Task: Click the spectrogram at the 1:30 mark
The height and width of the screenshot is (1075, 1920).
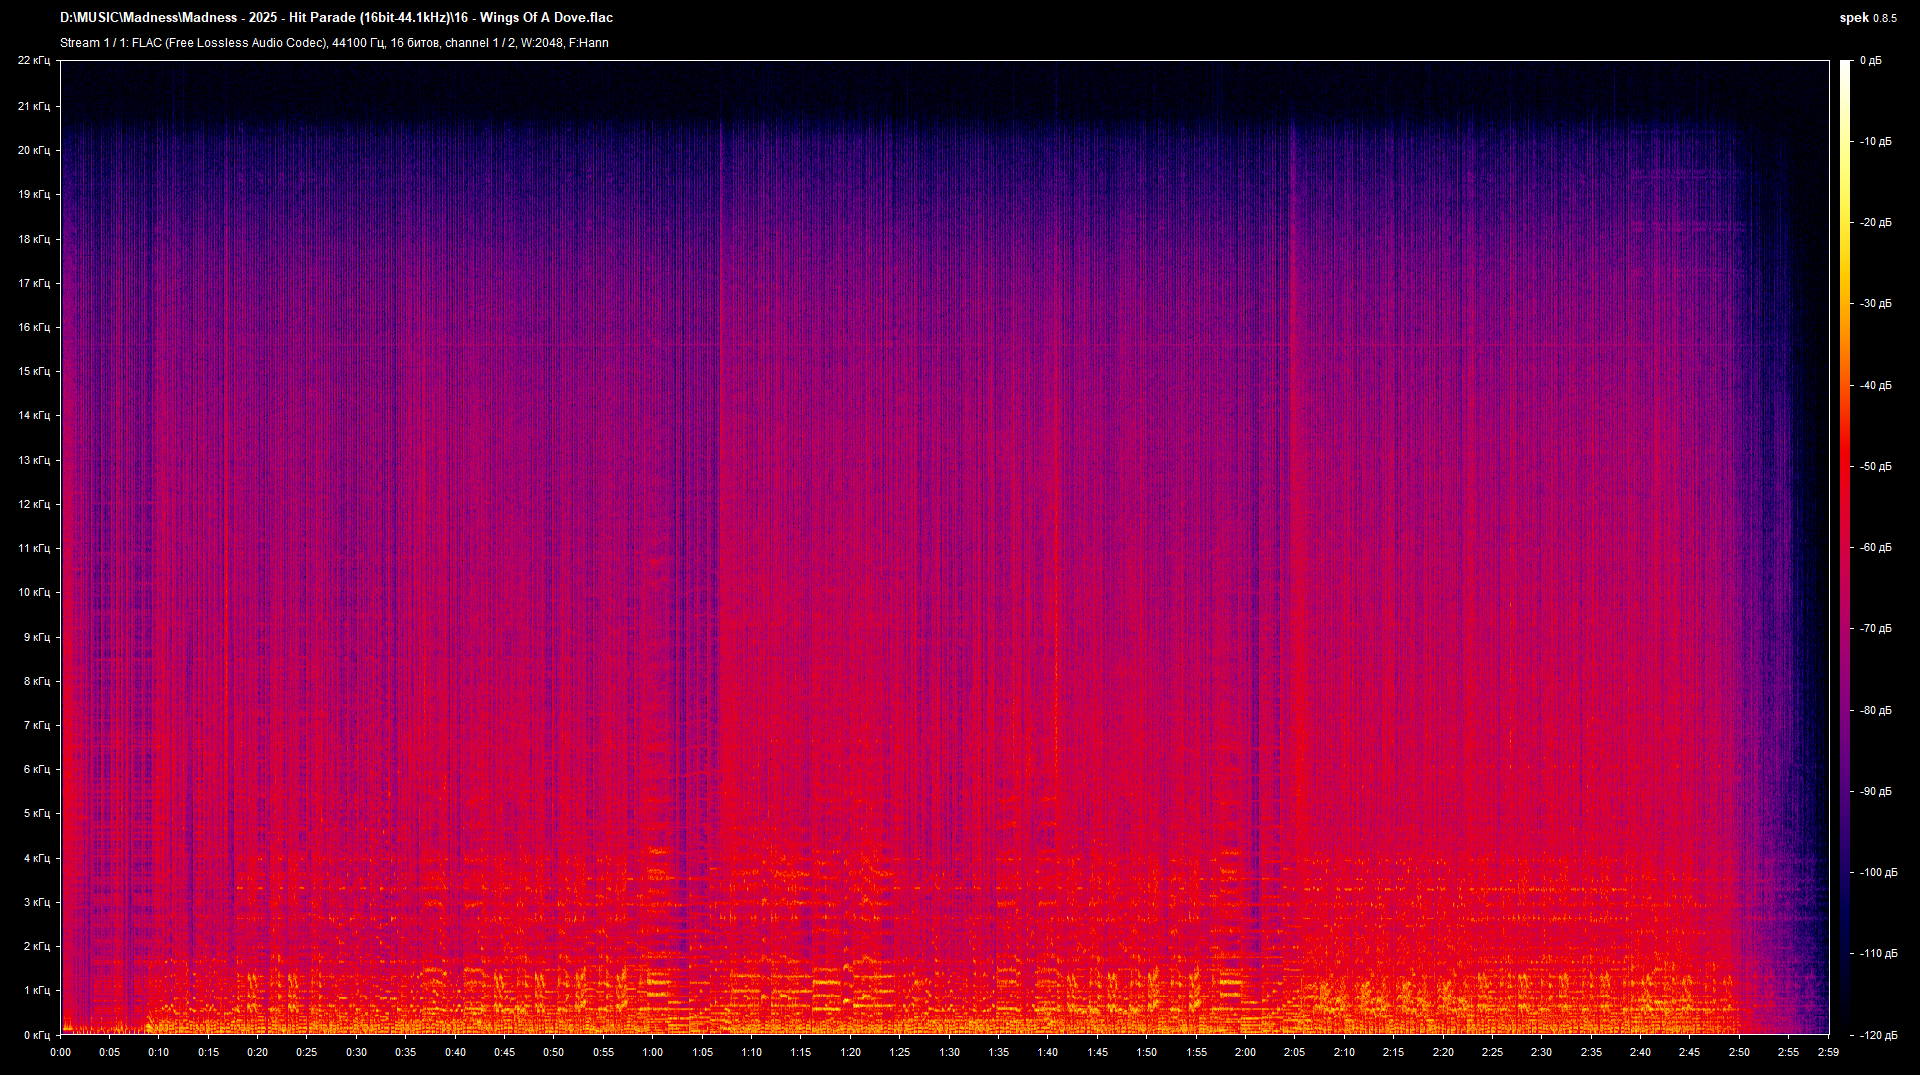Action: tap(950, 550)
